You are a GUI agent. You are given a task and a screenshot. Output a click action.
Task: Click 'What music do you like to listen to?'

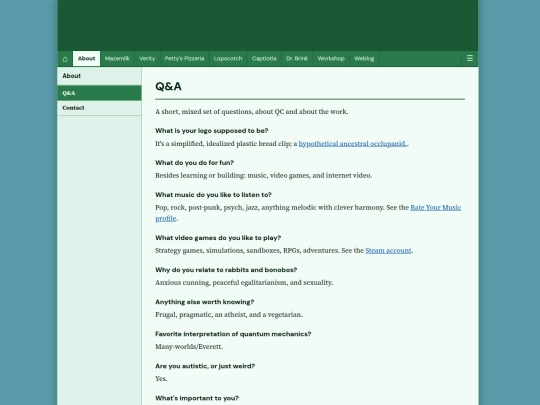pos(214,195)
